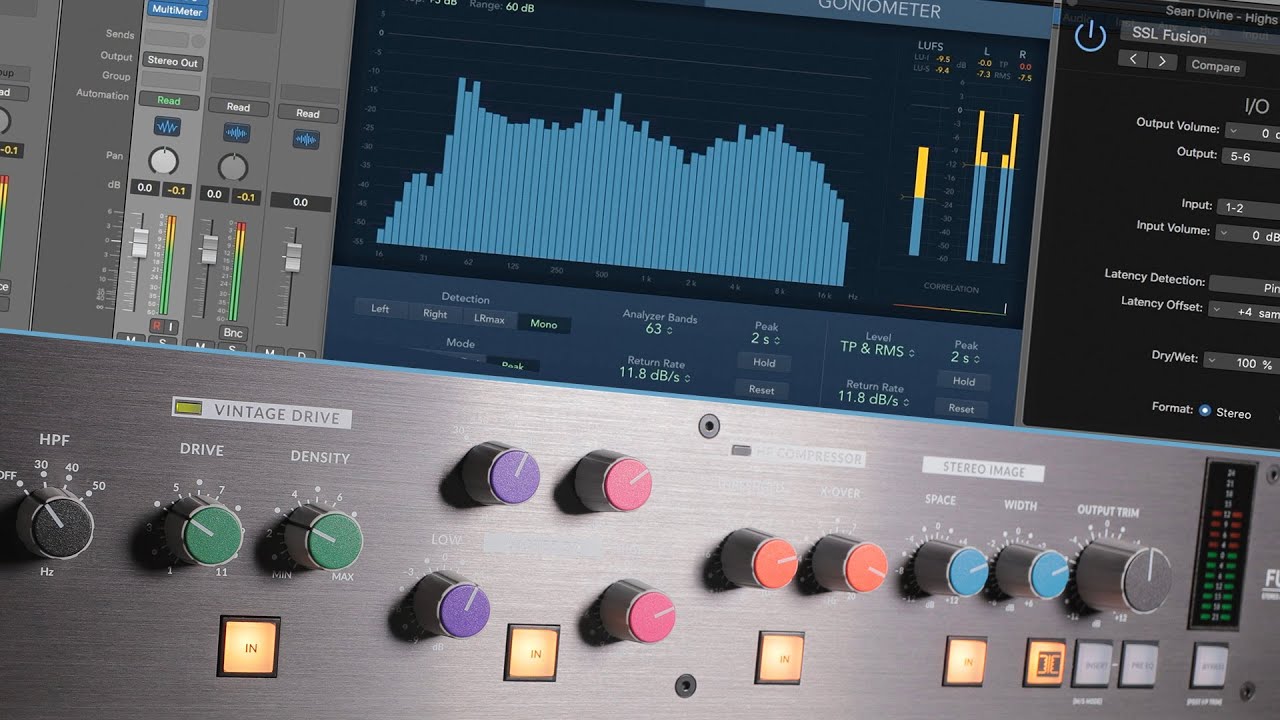1280x720 pixels.
Task: Select Peak analyzer mode
Action: pyautogui.click(x=512, y=365)
